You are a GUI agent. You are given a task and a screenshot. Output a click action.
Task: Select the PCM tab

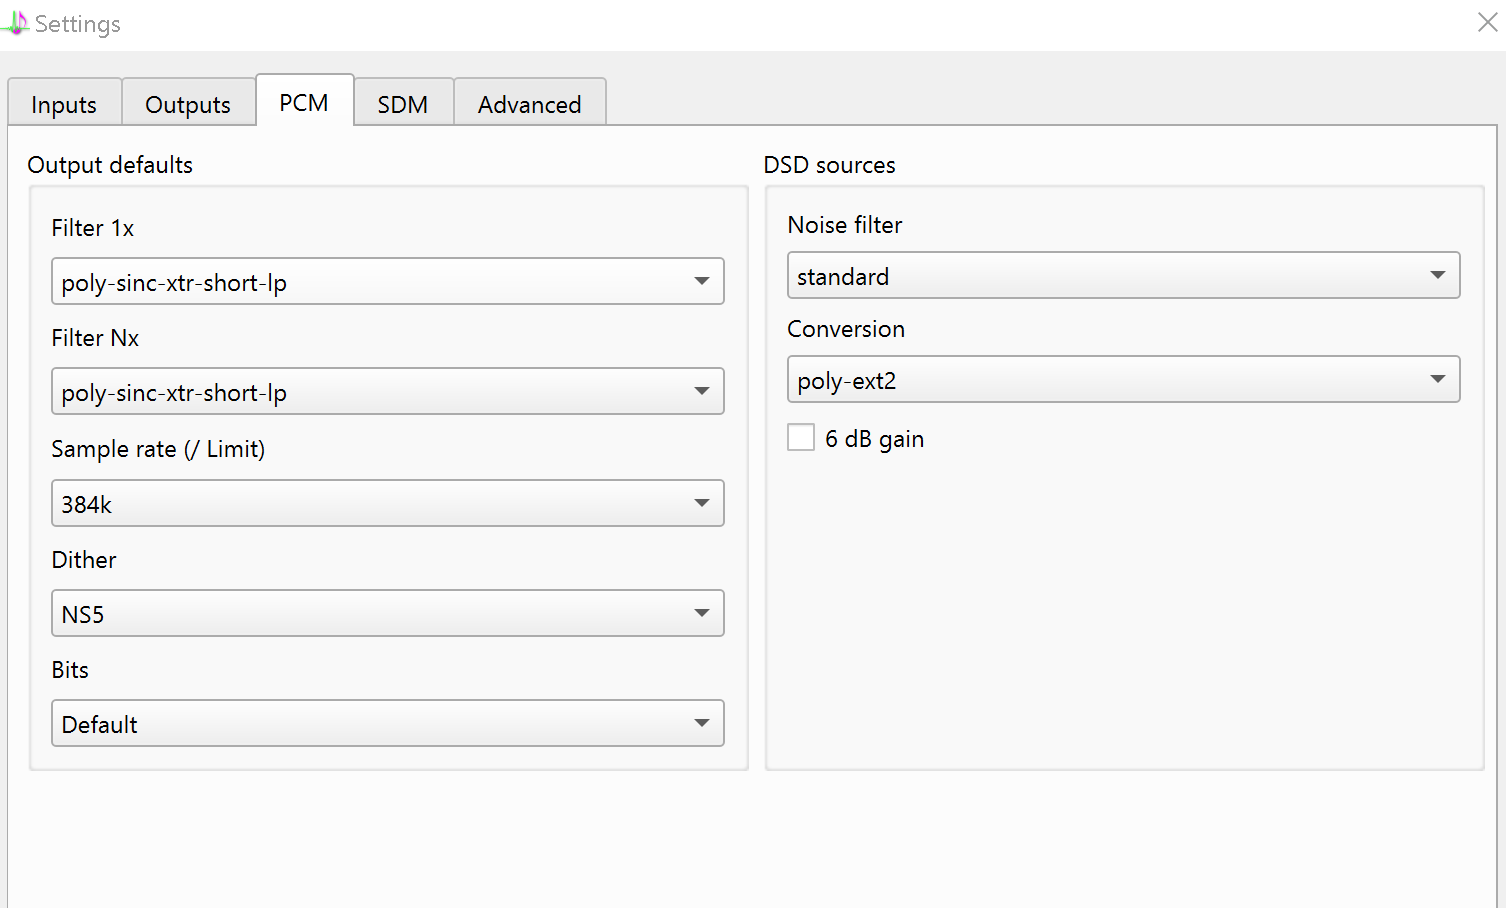point(304,103)
